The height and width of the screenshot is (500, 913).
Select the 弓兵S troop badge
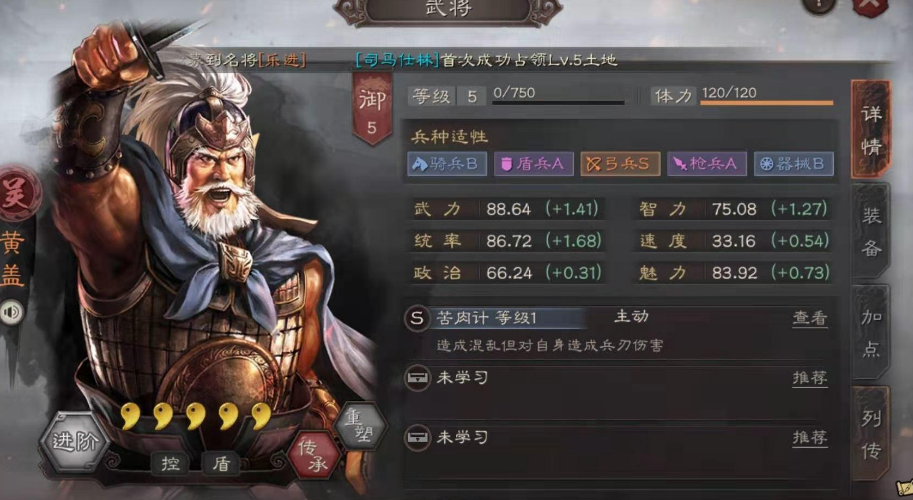(620, 164)
